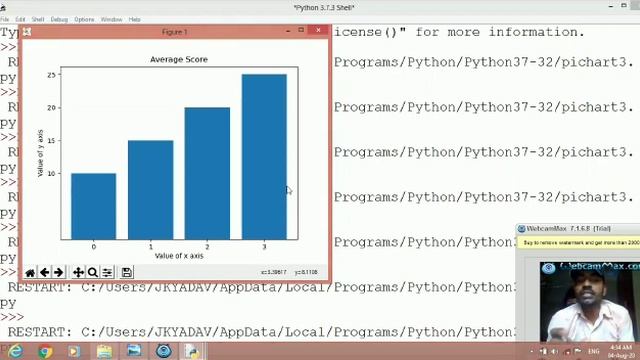Viewport: 640px width, 360px height.
Task: Close the Figure 1 window
Action: pos(318,30)
